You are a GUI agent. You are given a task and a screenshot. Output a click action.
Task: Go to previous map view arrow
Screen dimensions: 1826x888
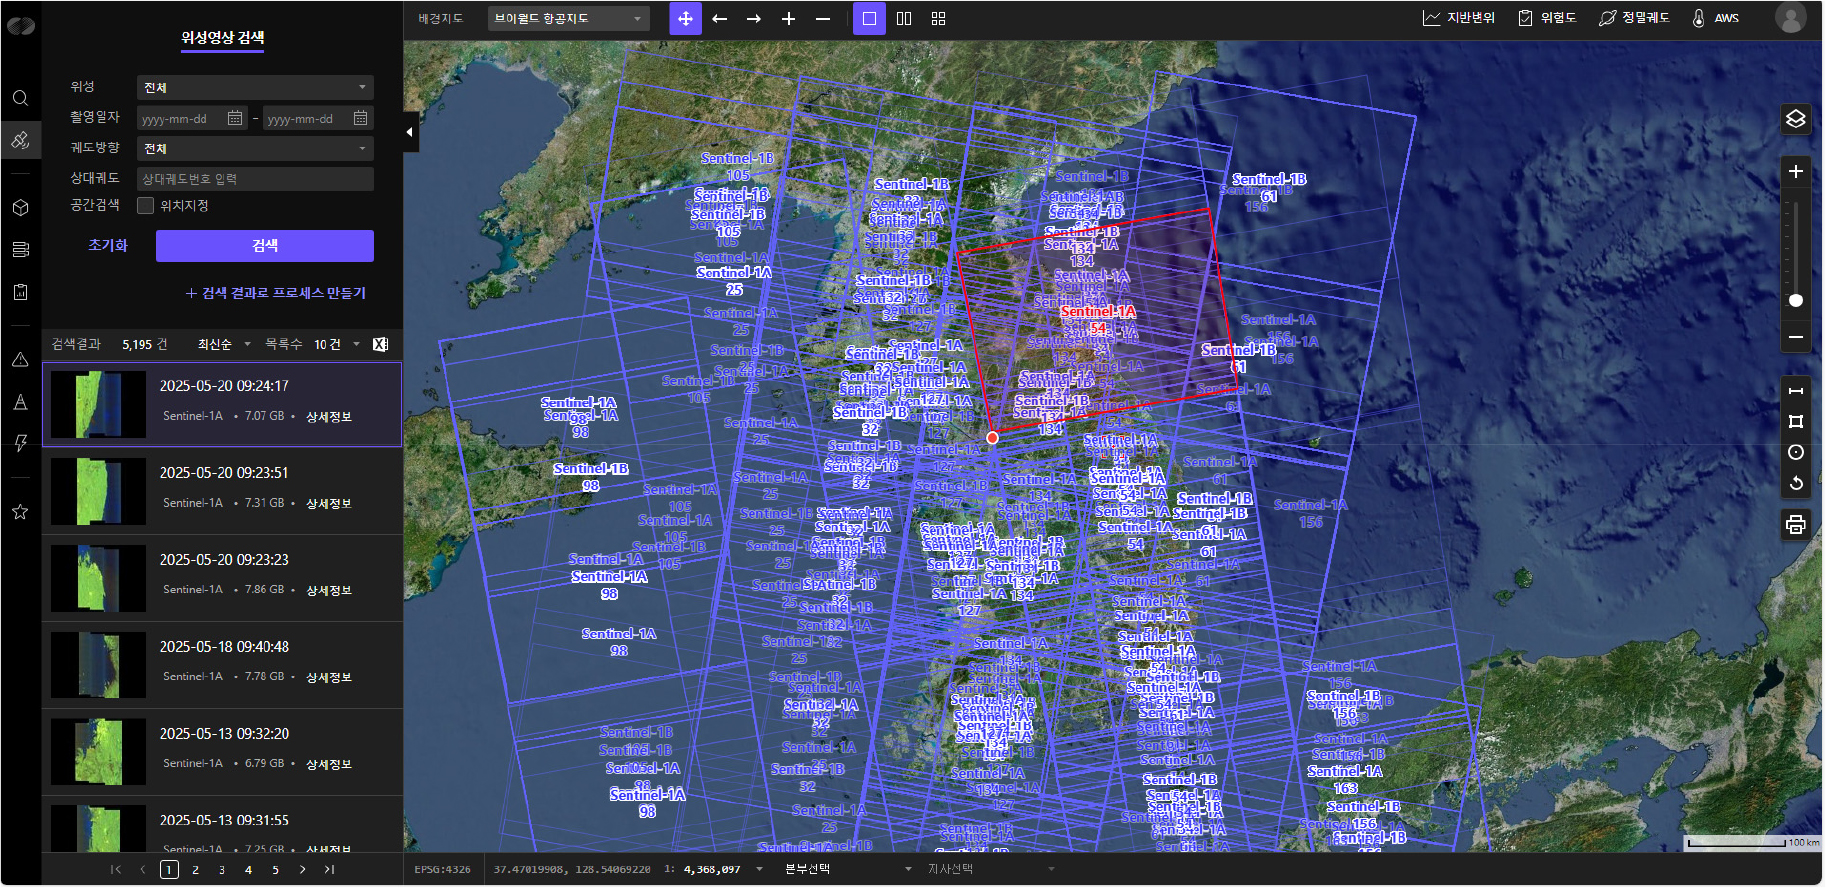pos(720,19)
